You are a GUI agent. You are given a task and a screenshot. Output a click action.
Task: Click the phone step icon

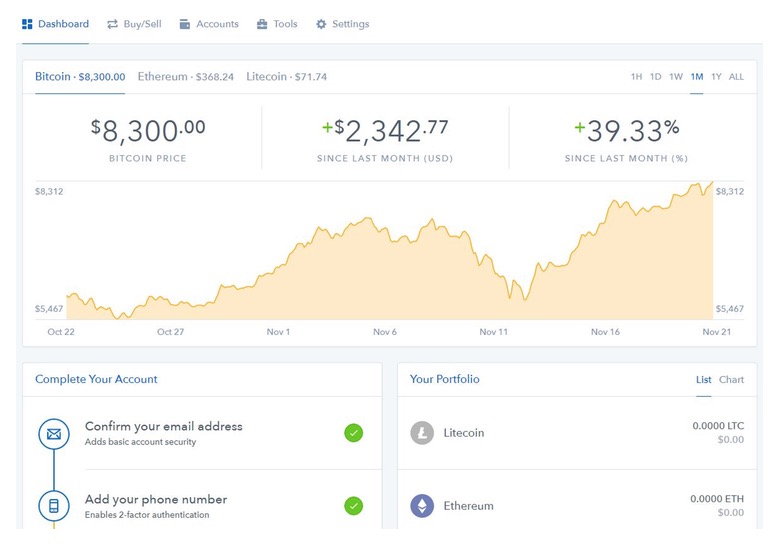(x=54, y=506)
